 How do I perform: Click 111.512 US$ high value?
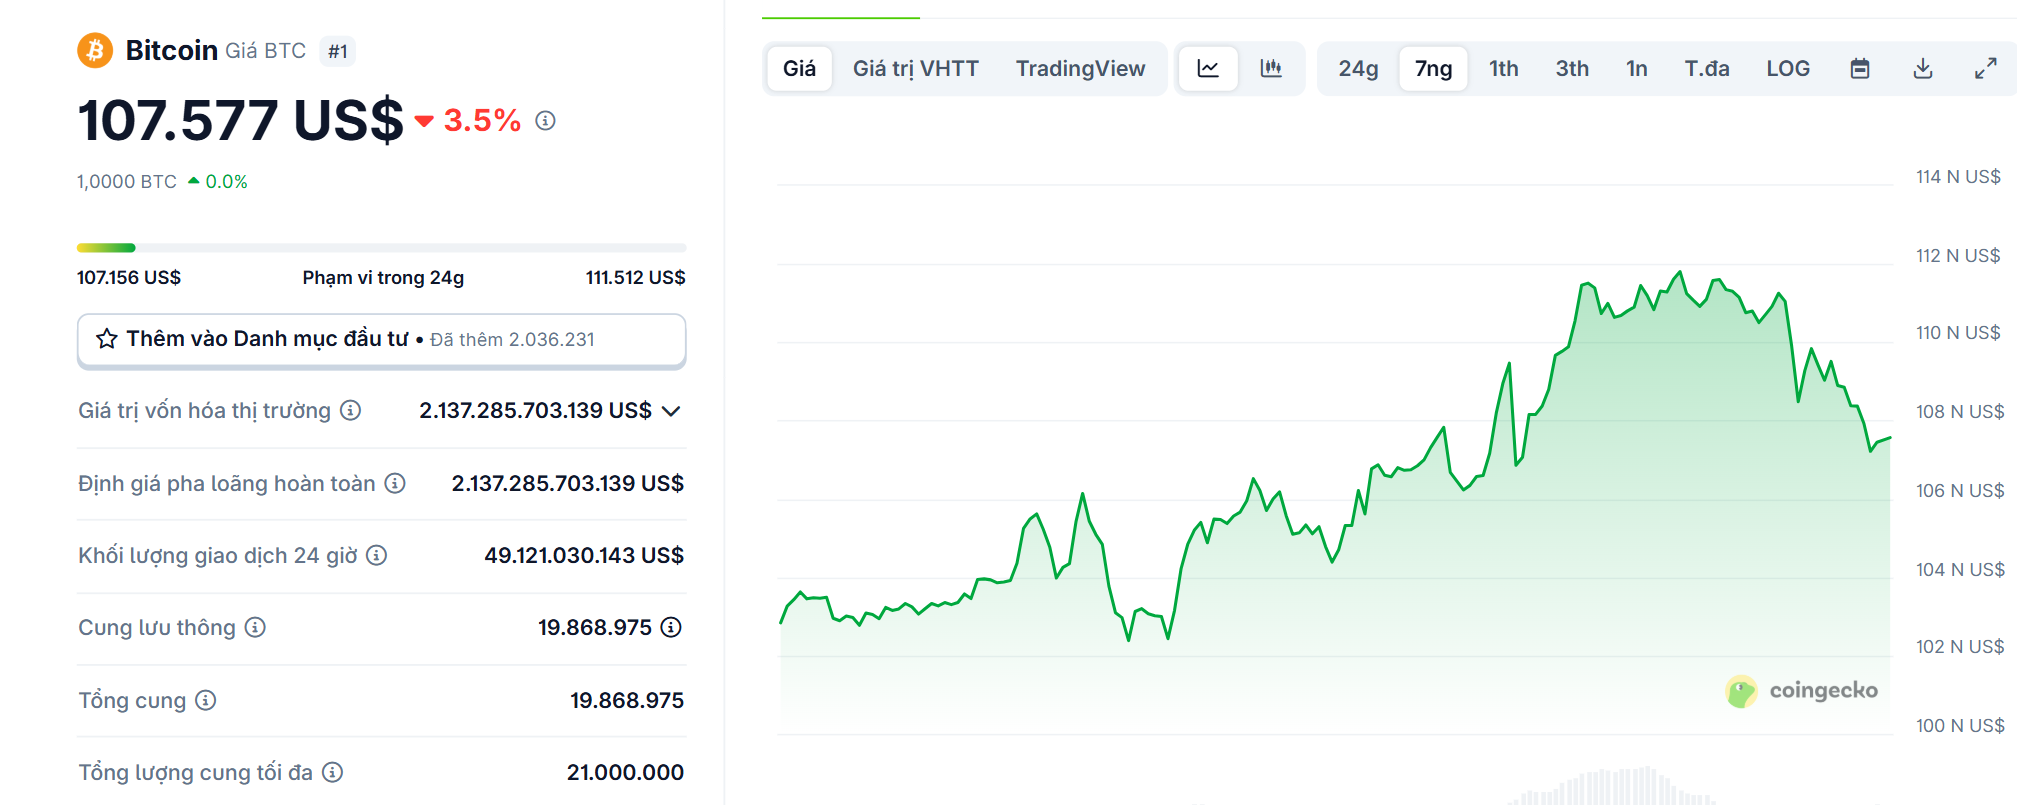tap(636, 277)
